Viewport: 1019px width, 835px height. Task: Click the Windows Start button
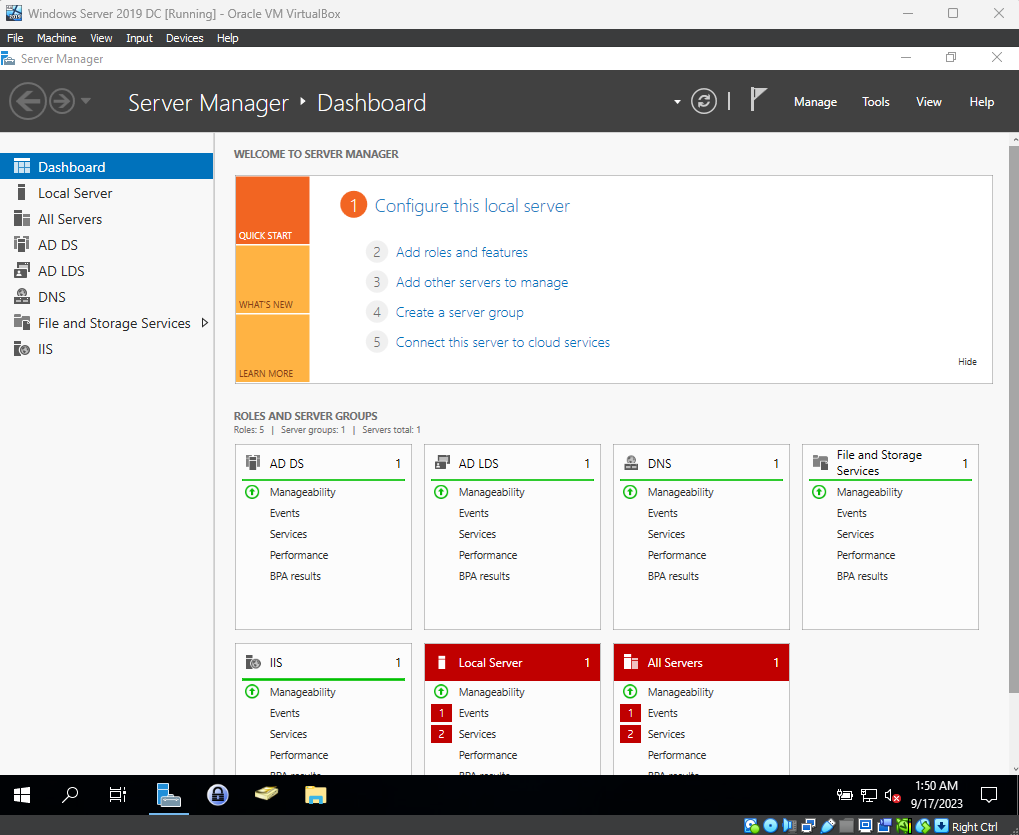(x=22, y=795)
